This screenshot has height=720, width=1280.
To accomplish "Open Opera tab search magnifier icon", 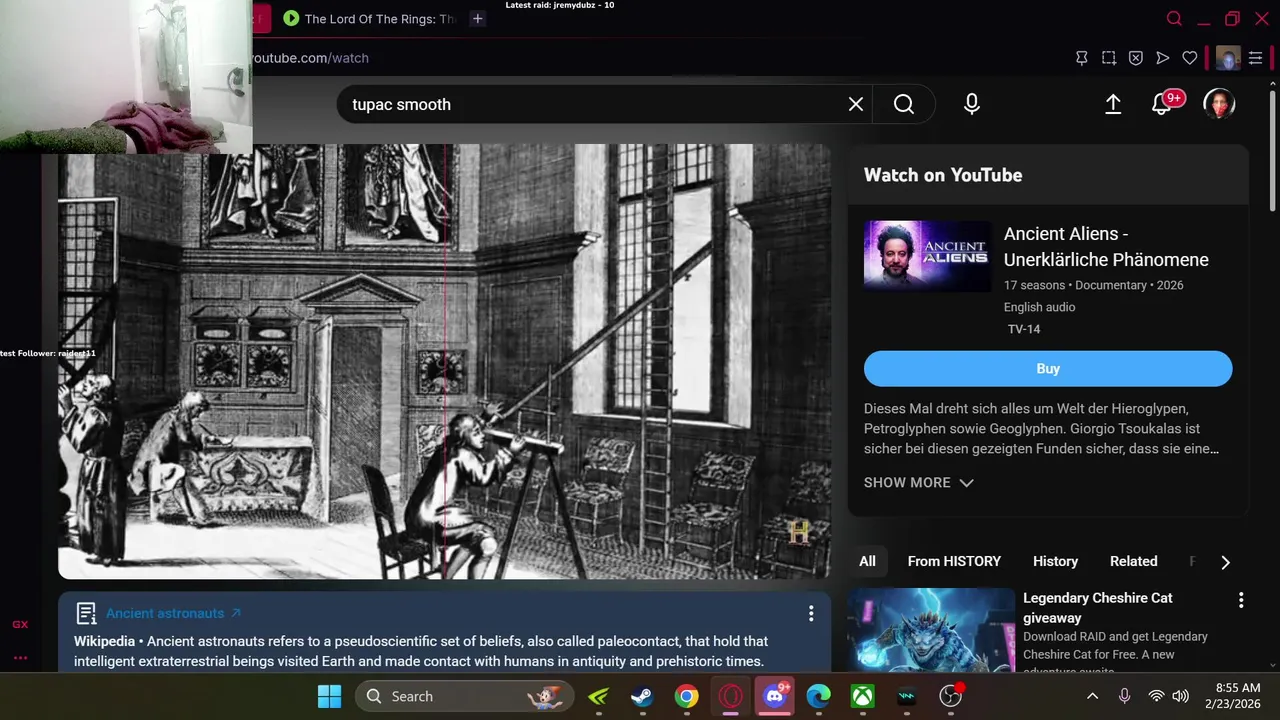I will (x=1175, y=18).
